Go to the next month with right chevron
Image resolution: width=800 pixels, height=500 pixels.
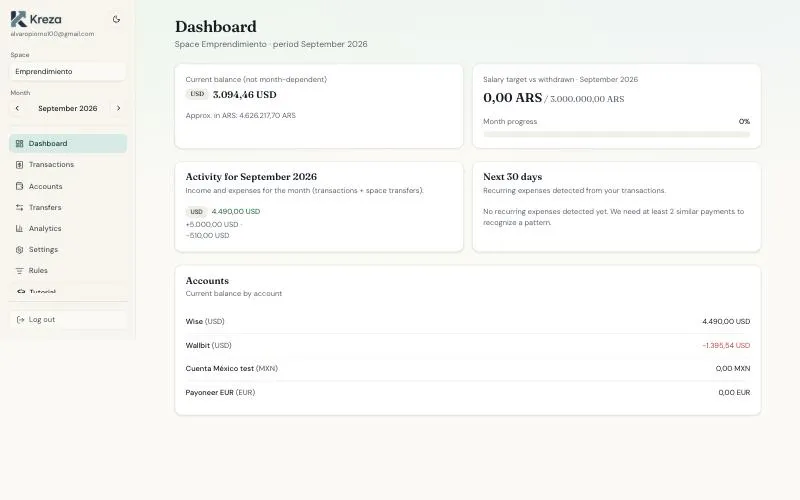click(118, 108)
